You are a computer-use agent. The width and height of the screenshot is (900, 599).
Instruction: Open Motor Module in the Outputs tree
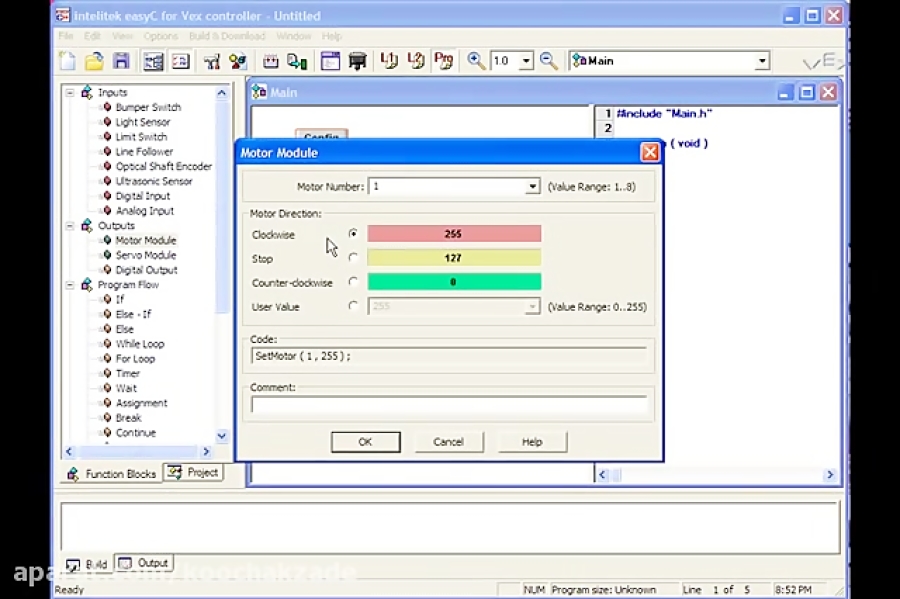coord(145,240)
